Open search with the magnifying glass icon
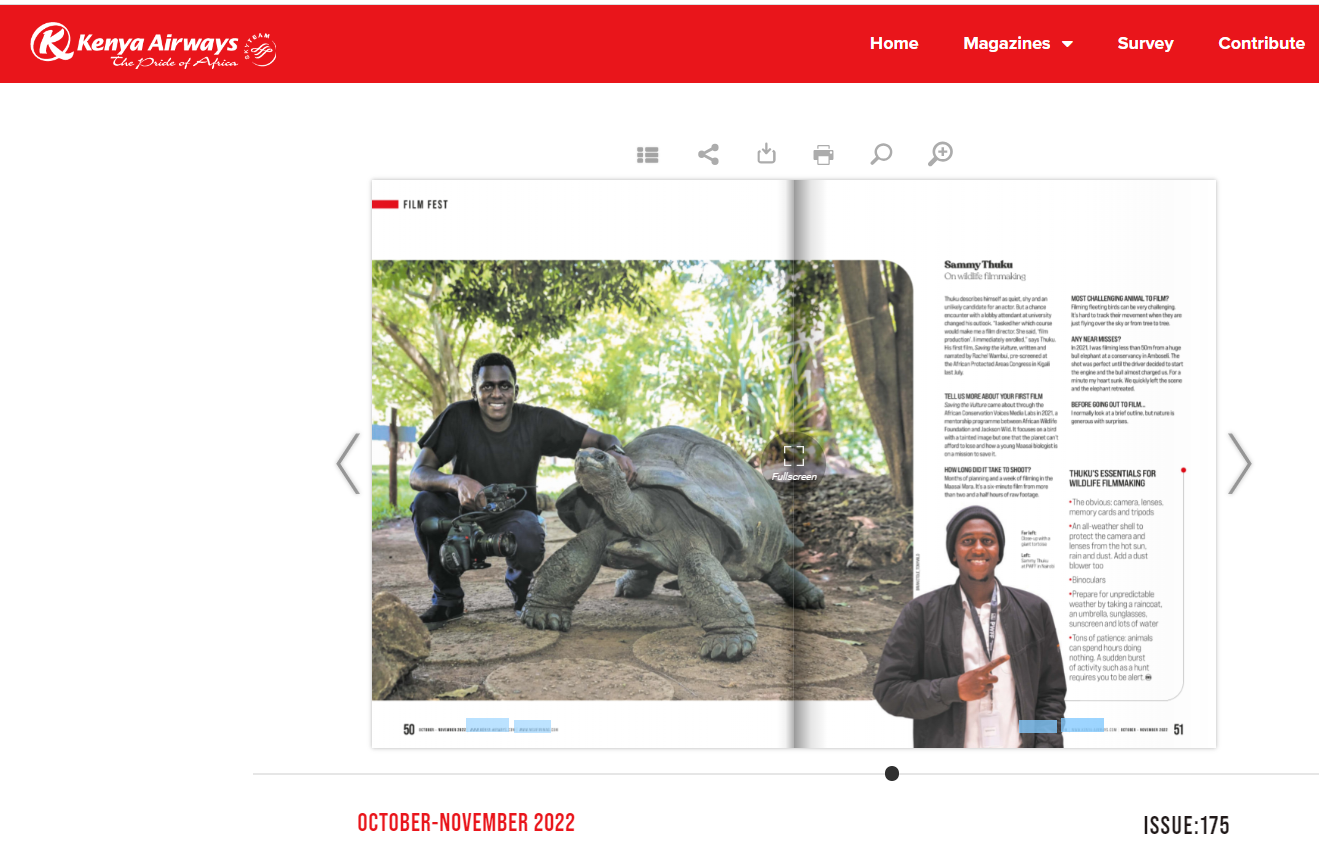The width and height of the screenshot is (1319, 861). click(881, 154)
